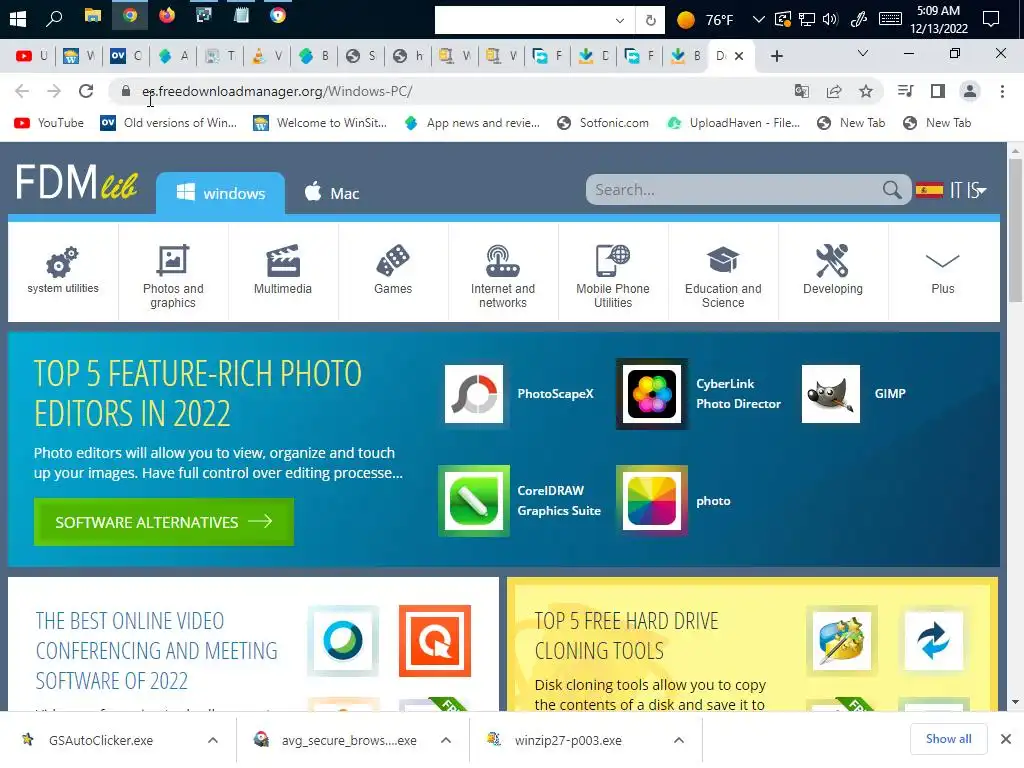Click the address bar URL

point(277,91)
